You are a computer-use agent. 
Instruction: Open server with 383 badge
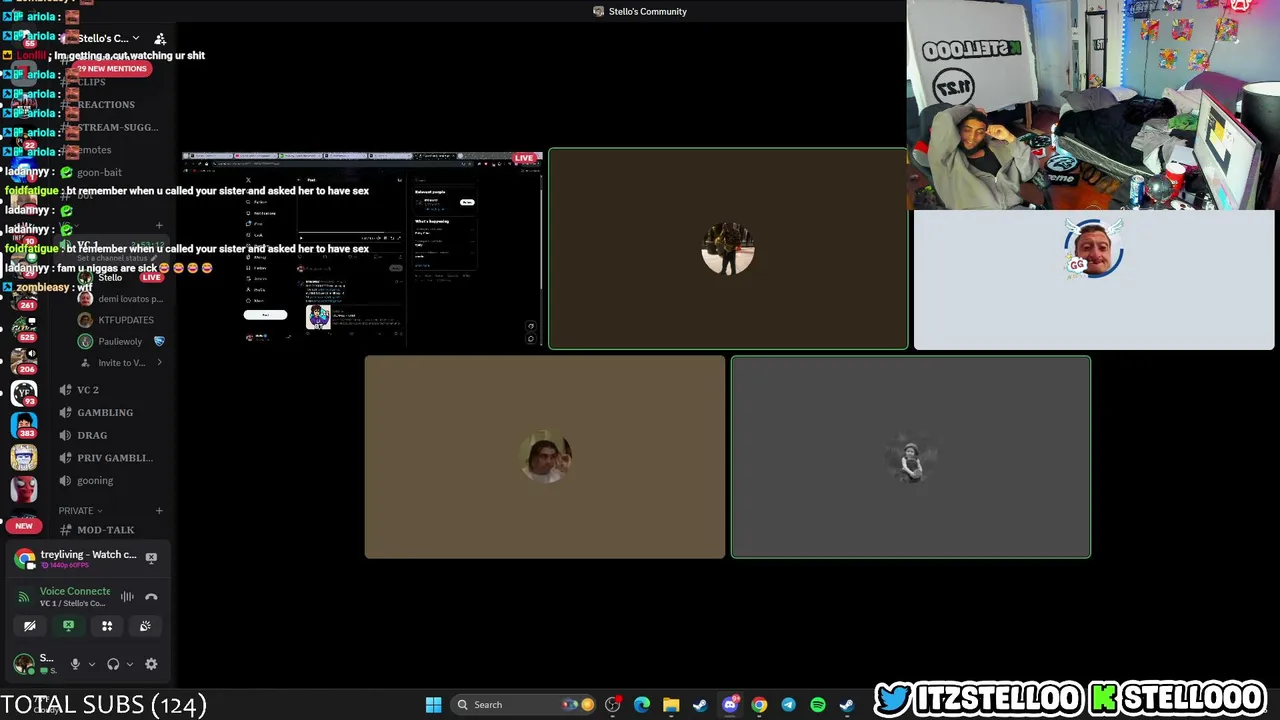tap(24, 424)
